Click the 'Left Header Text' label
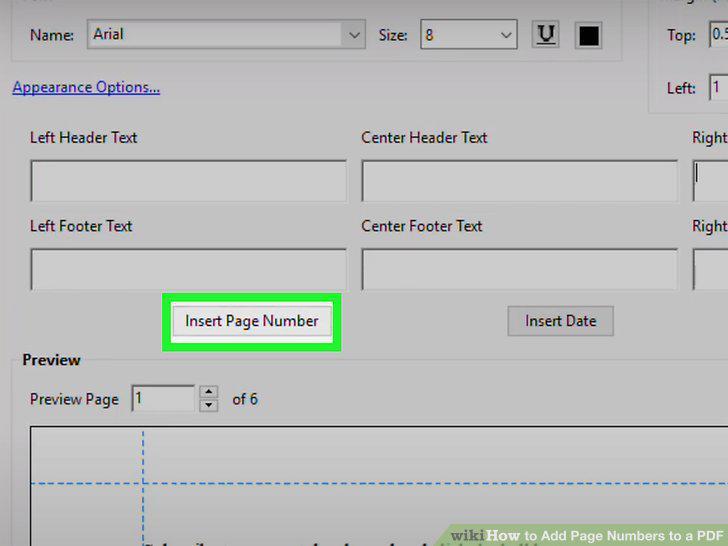 pos(84,138)
